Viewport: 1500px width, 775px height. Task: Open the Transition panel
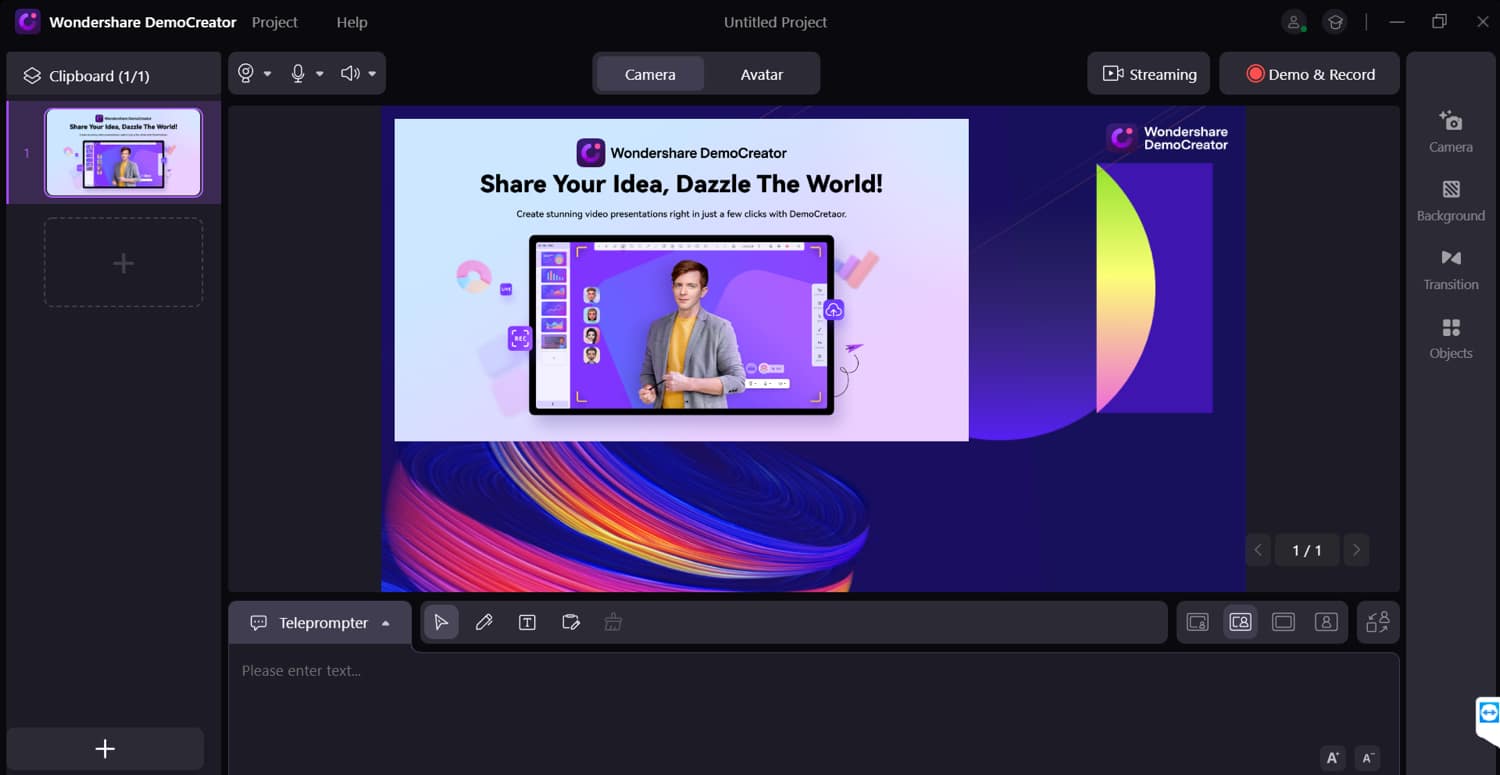coord(1451,270)
